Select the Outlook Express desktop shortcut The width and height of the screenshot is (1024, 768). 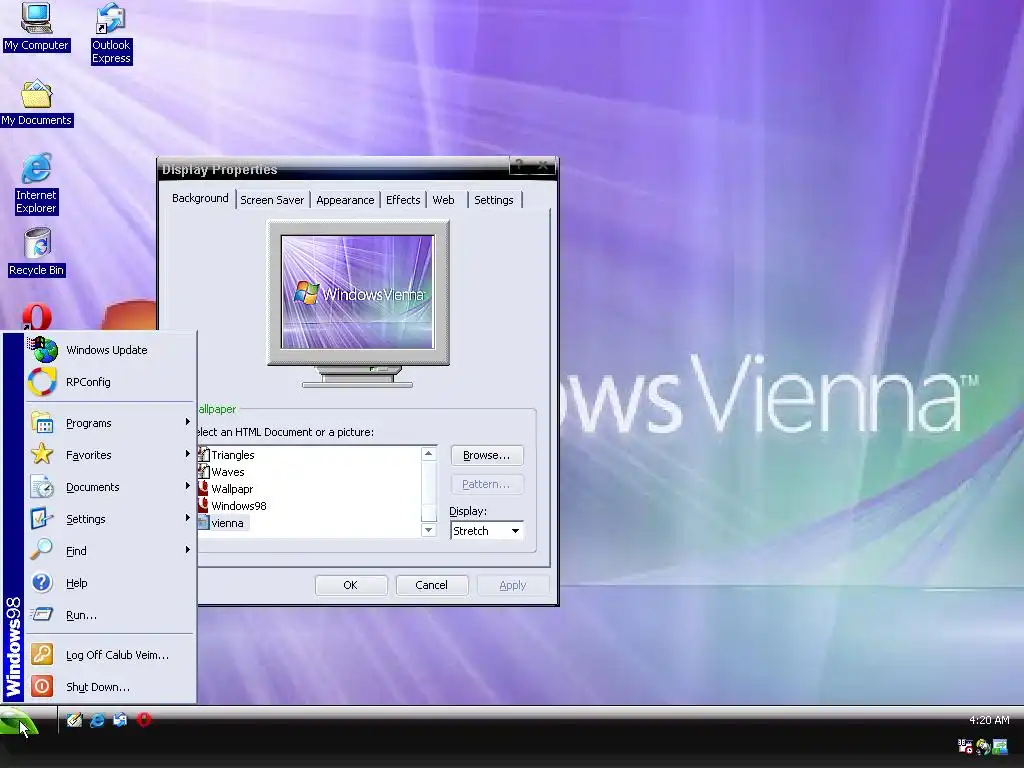tap(111, 34)
